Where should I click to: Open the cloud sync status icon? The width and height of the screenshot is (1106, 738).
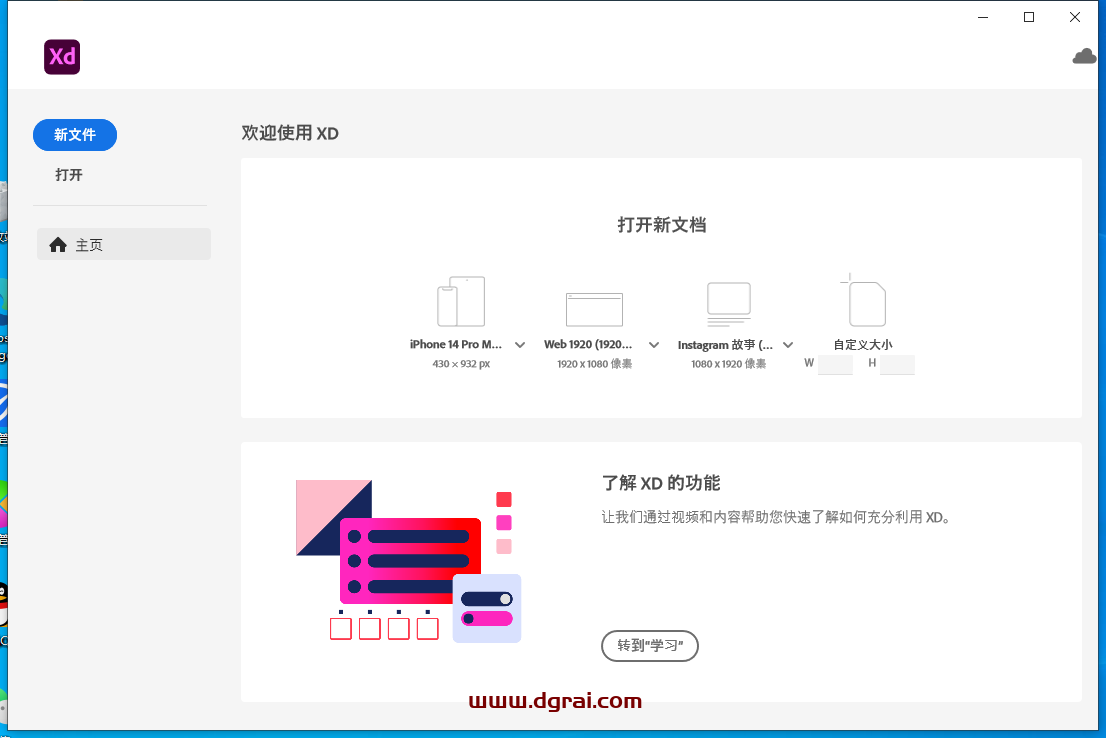(x=1084, y=56)
